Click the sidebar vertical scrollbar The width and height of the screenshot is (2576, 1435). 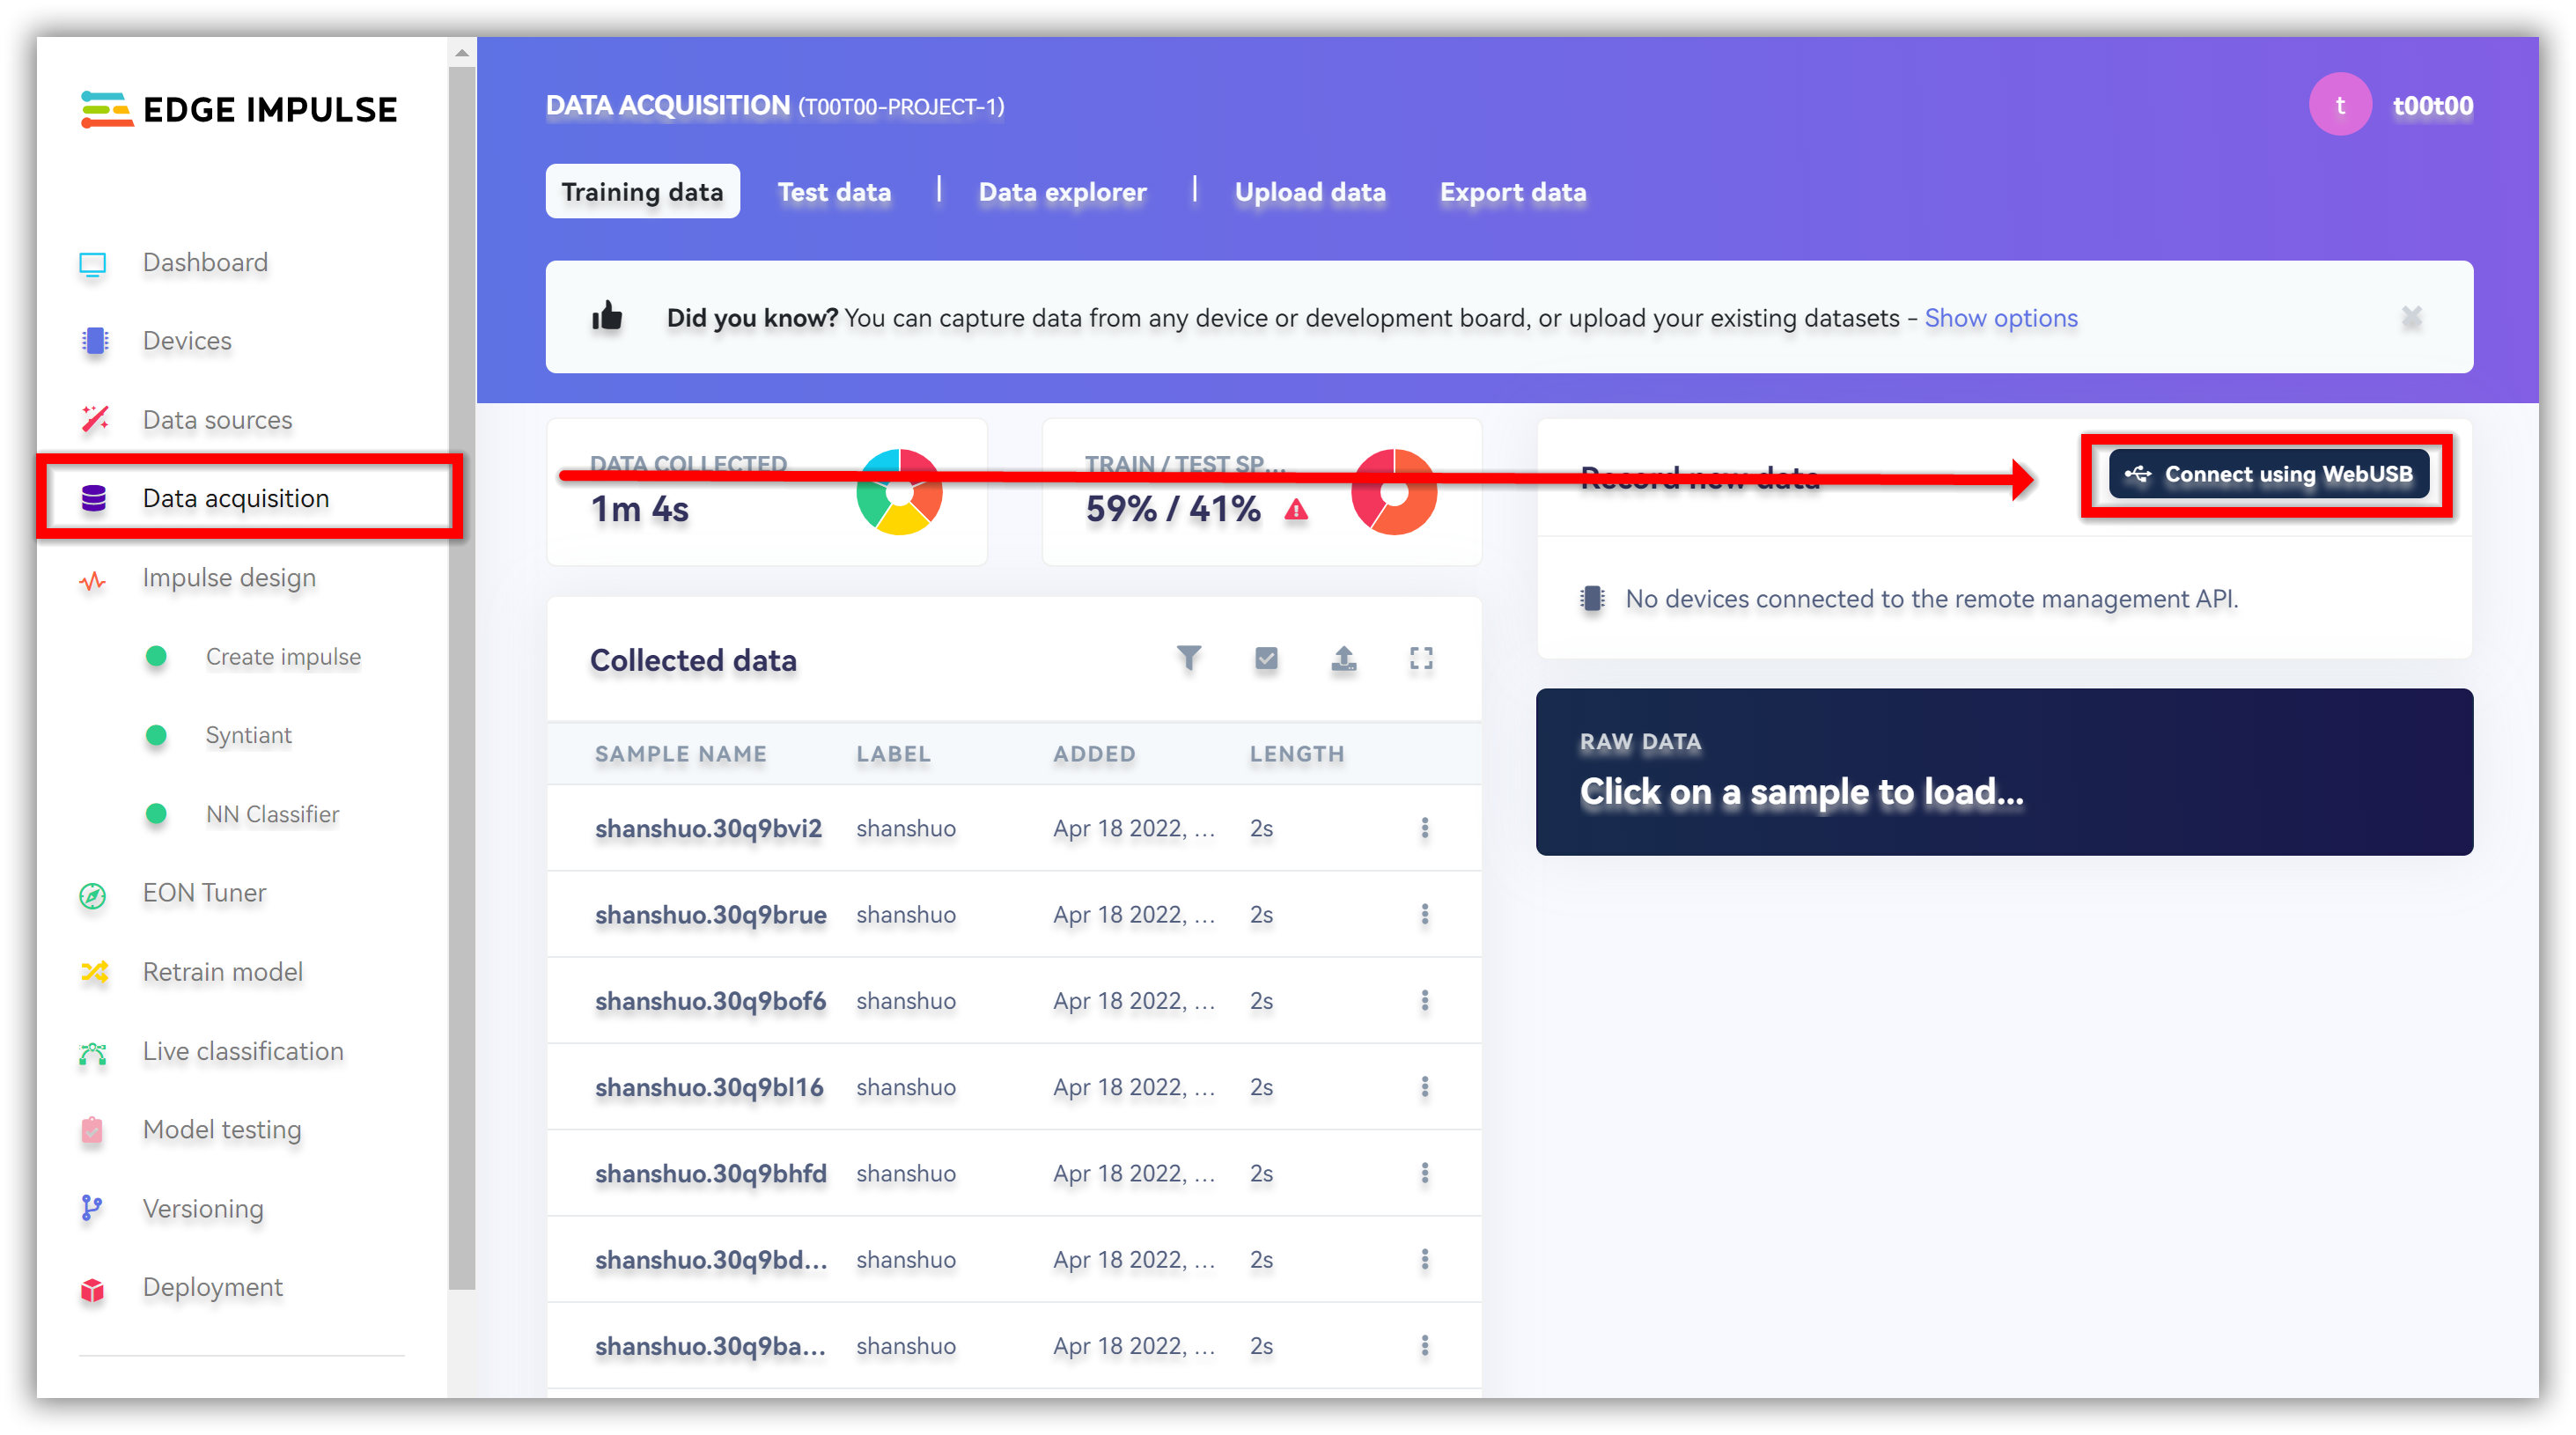click(x=462, y=700)
